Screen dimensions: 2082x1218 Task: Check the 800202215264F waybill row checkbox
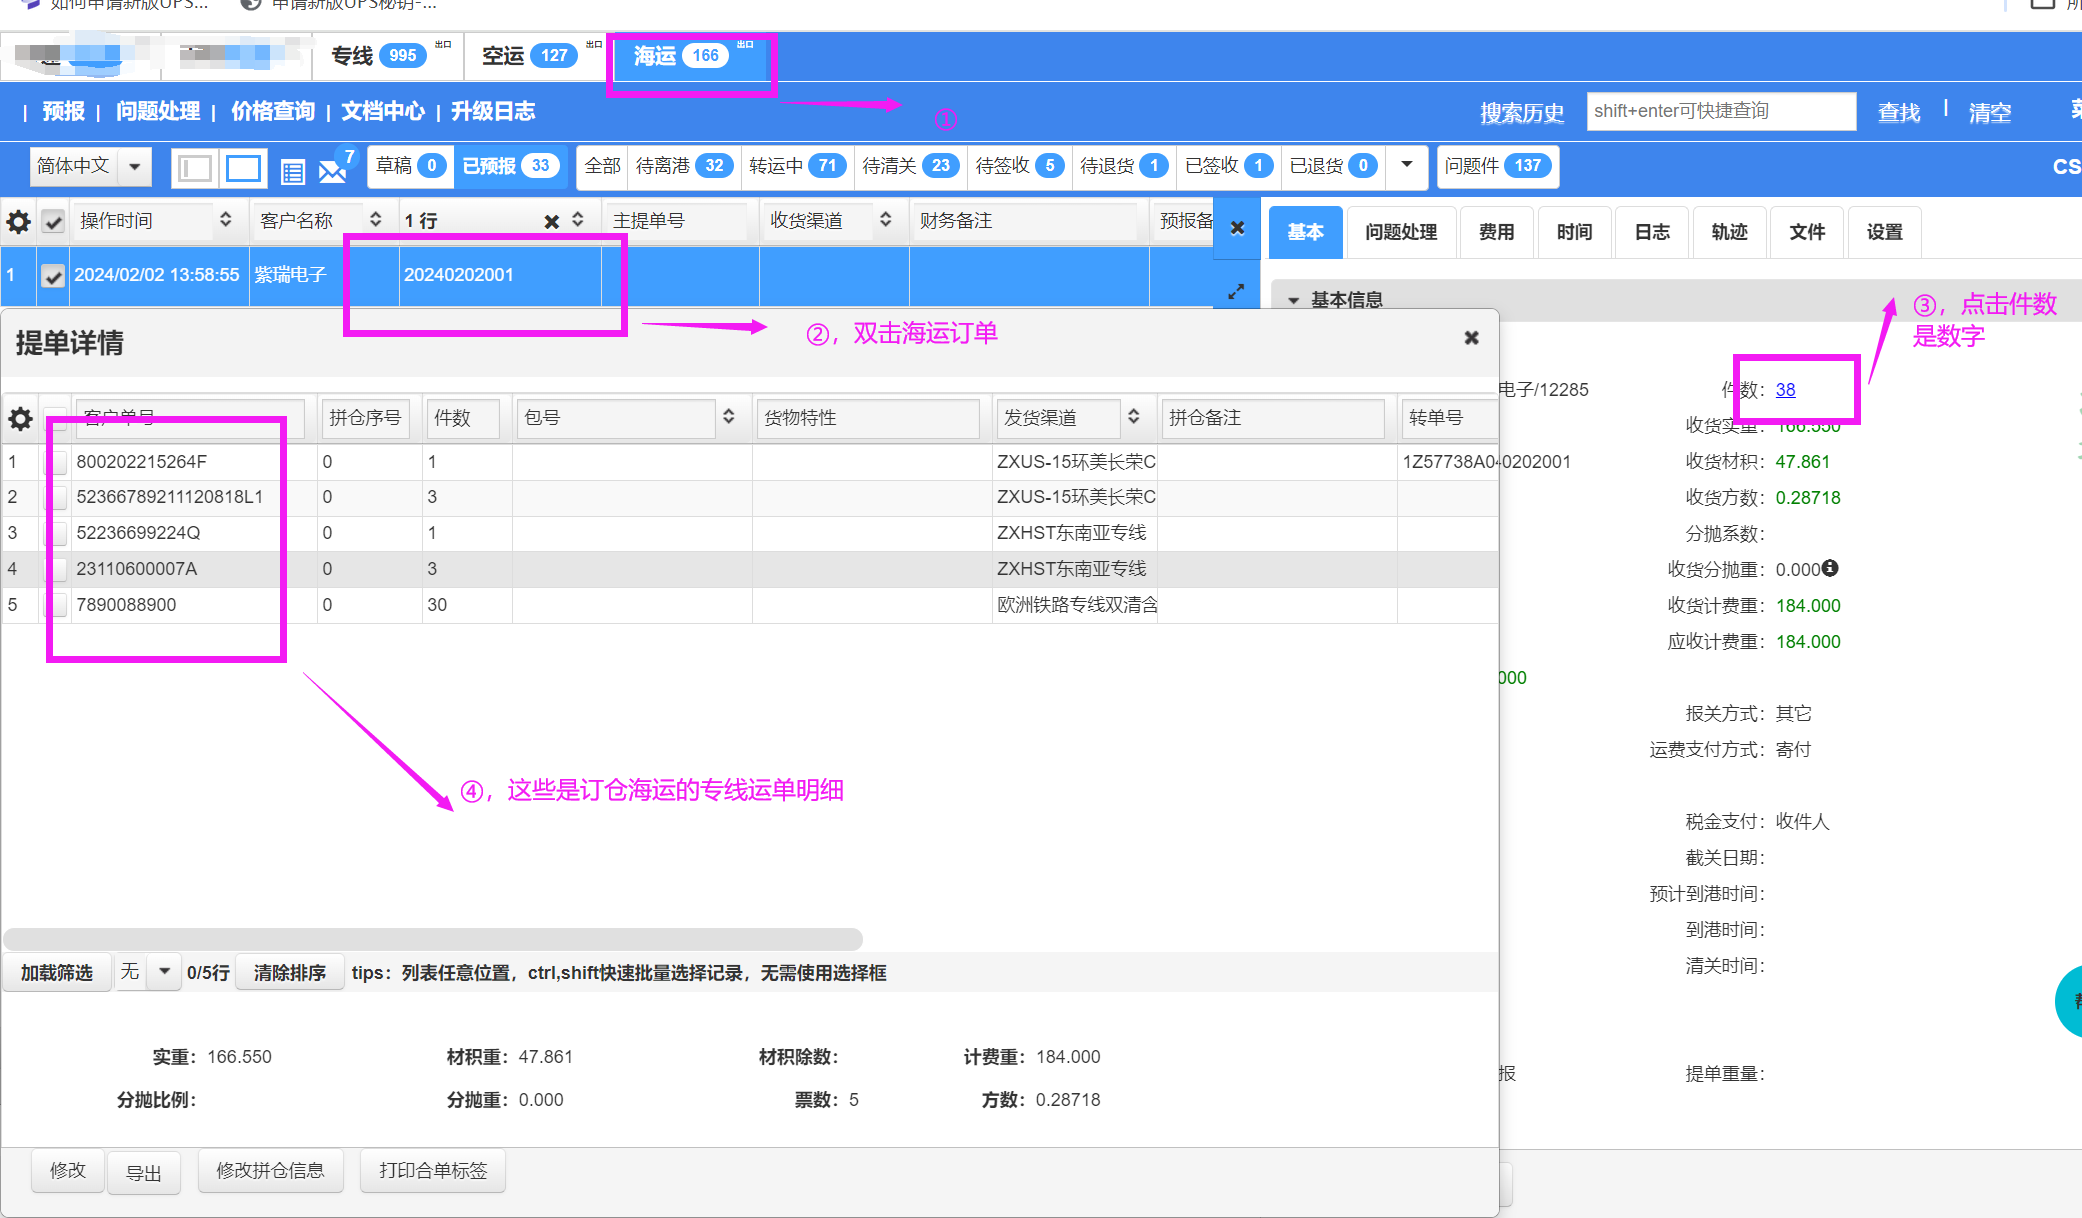point(58,462)
